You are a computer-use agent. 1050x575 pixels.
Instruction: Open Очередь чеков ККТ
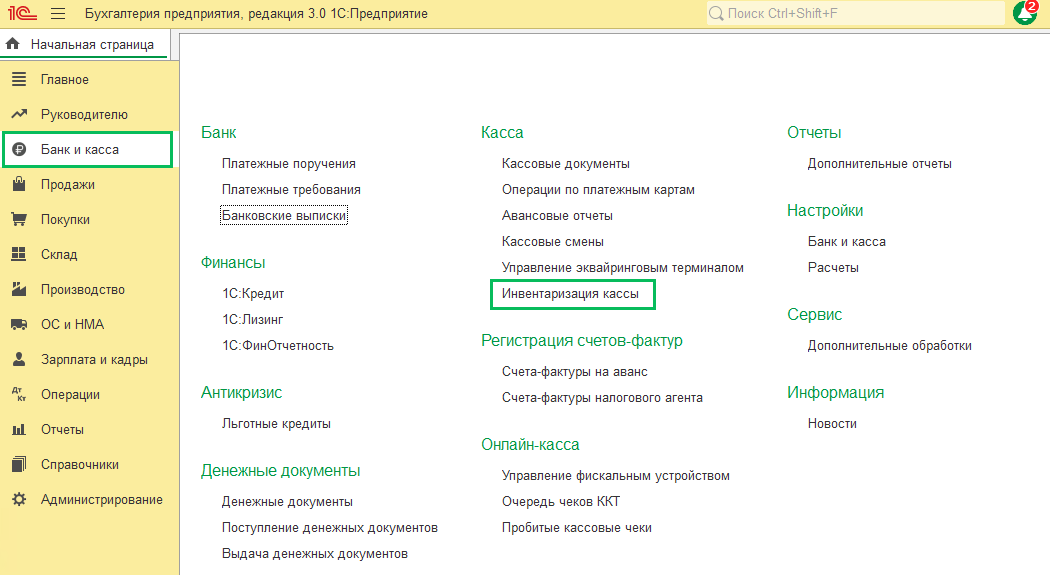tap(560, 501)
